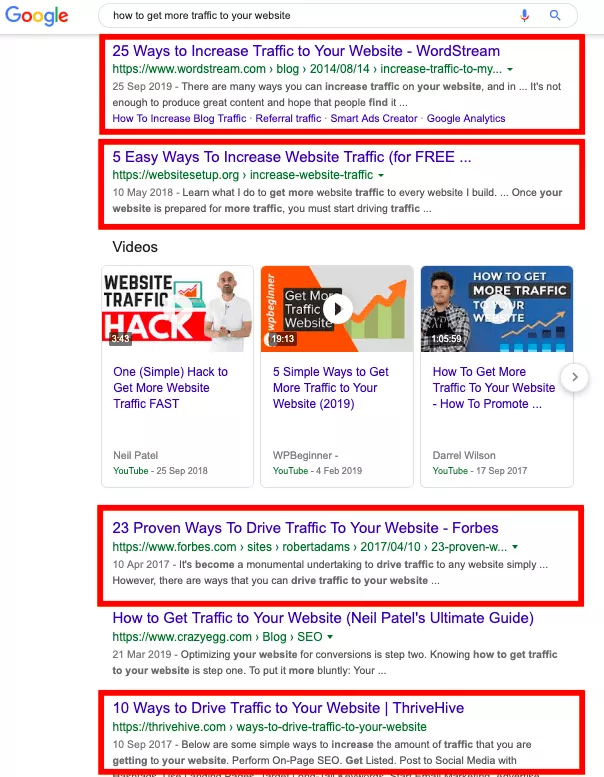Click the YouTube - 17 Sep 2017 source text
Image resolution: width=604 pixels, height=777 pixels.
click(480, 471)
